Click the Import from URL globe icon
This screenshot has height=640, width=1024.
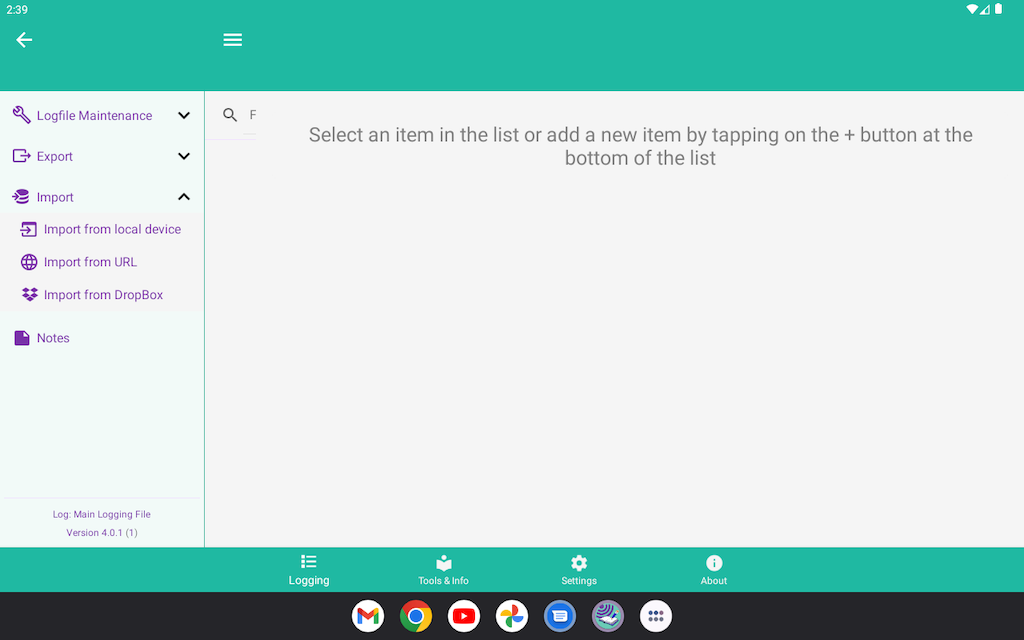click(29, 262)
